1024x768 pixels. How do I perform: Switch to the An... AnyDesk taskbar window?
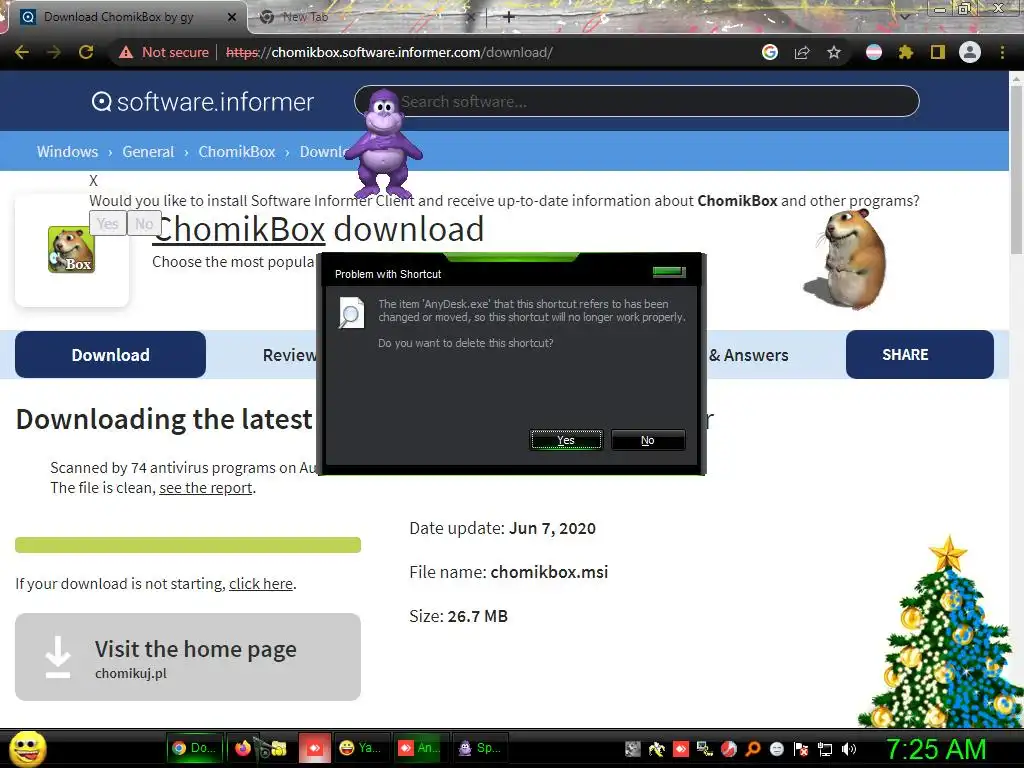pos(421,748)
